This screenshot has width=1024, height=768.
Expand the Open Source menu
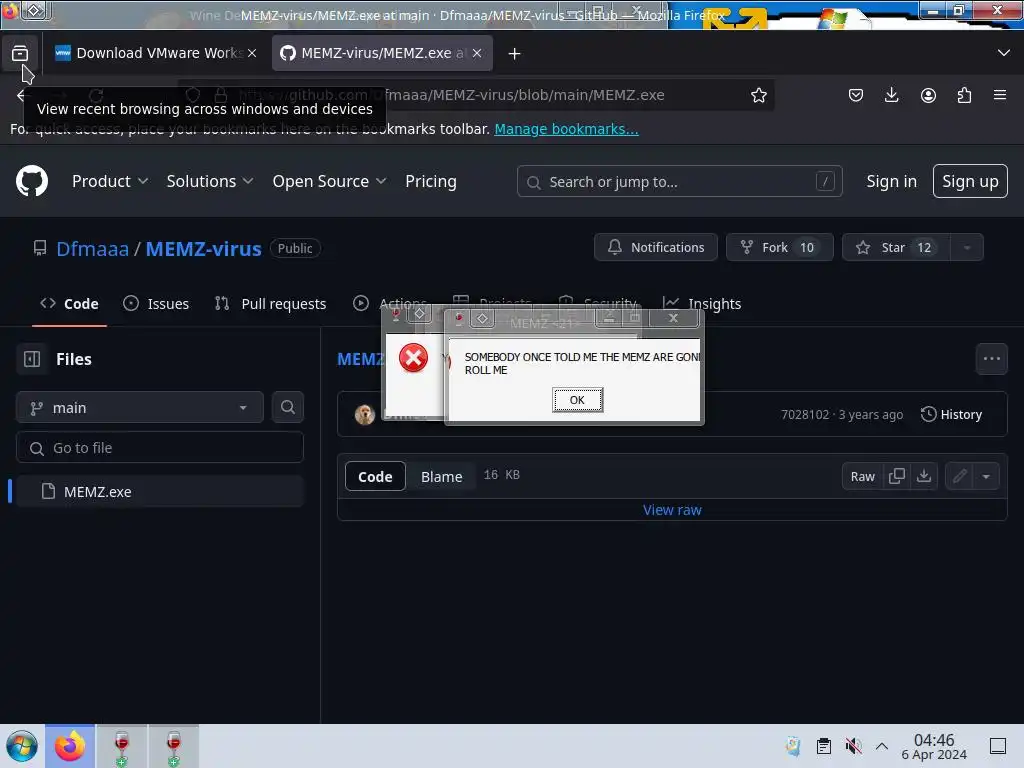point(329,181)
